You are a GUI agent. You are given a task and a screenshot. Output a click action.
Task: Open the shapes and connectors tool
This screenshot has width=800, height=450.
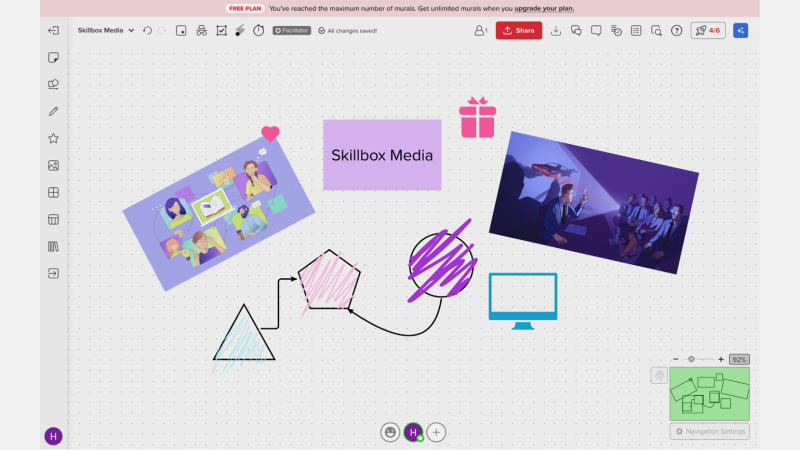pos(53,84)
